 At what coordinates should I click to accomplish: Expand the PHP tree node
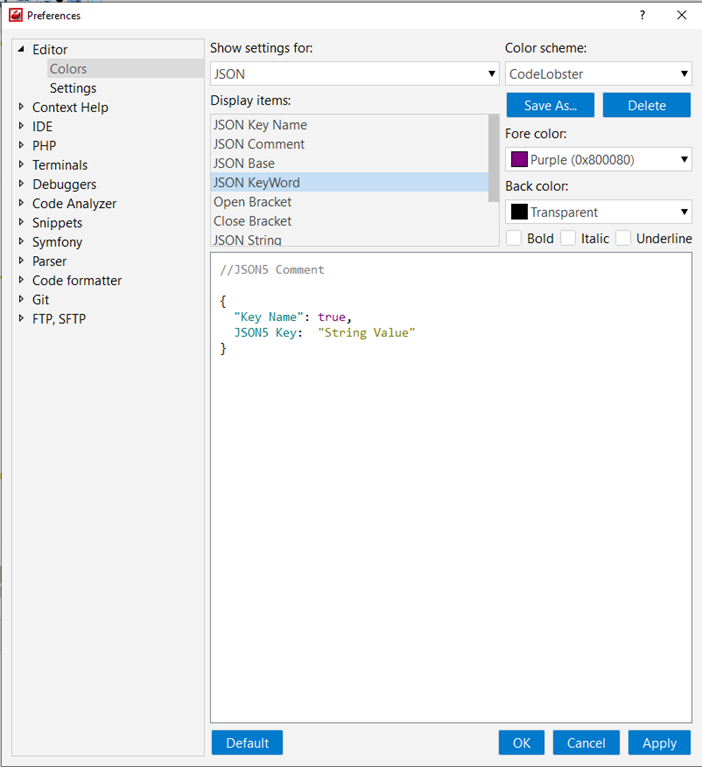(21, 145)
